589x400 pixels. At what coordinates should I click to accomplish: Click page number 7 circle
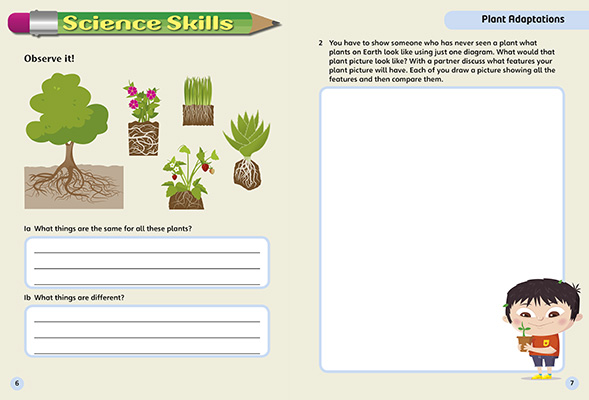[572, 383]
